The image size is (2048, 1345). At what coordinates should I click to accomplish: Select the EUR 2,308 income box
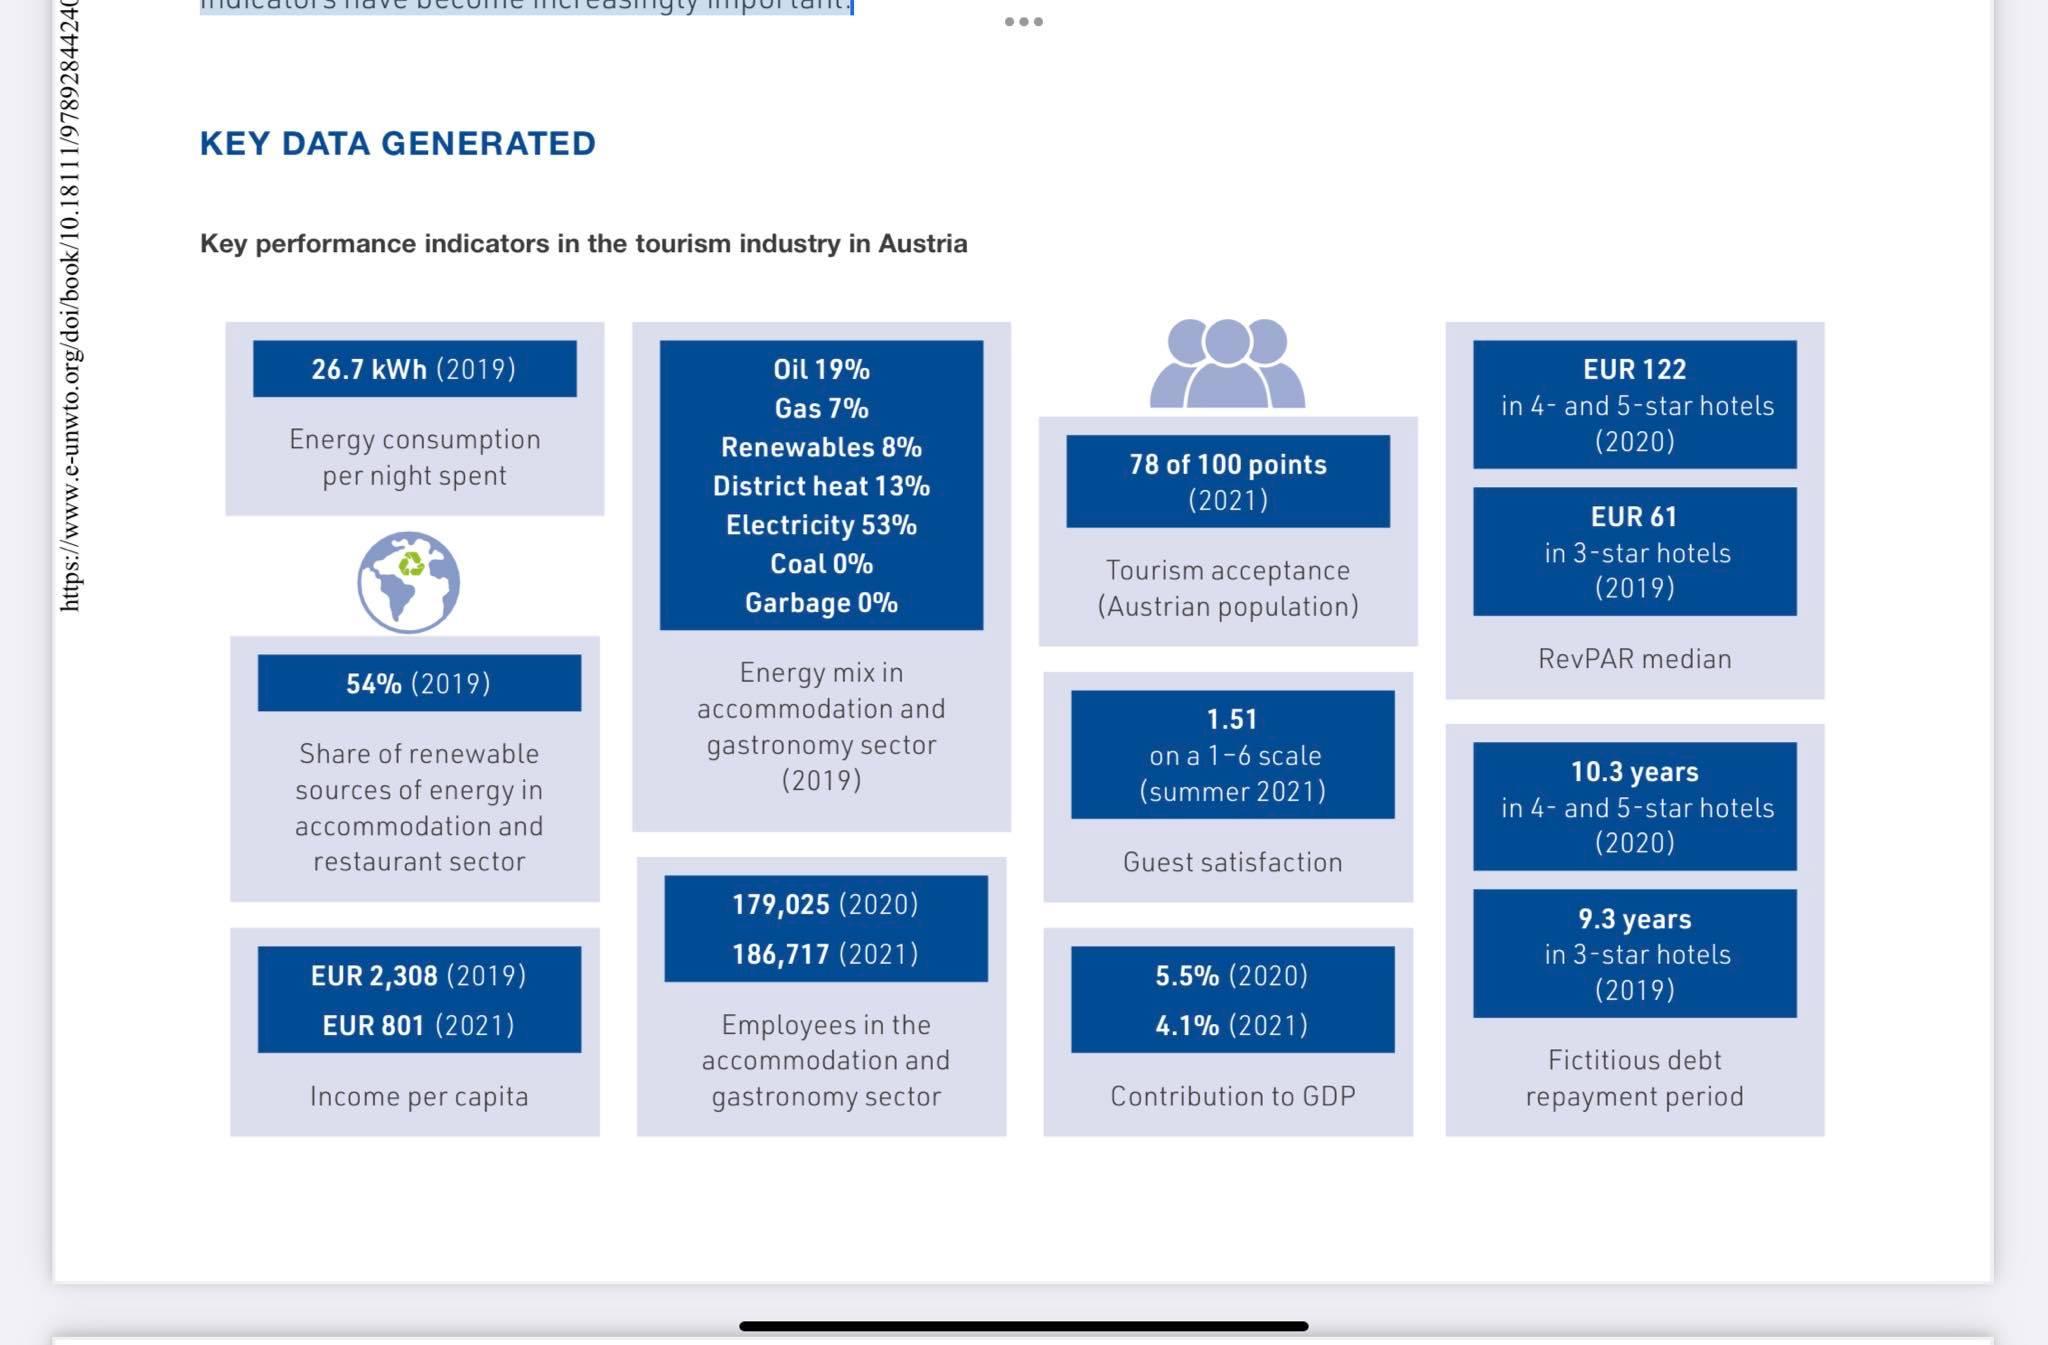[x=419, y=999]
